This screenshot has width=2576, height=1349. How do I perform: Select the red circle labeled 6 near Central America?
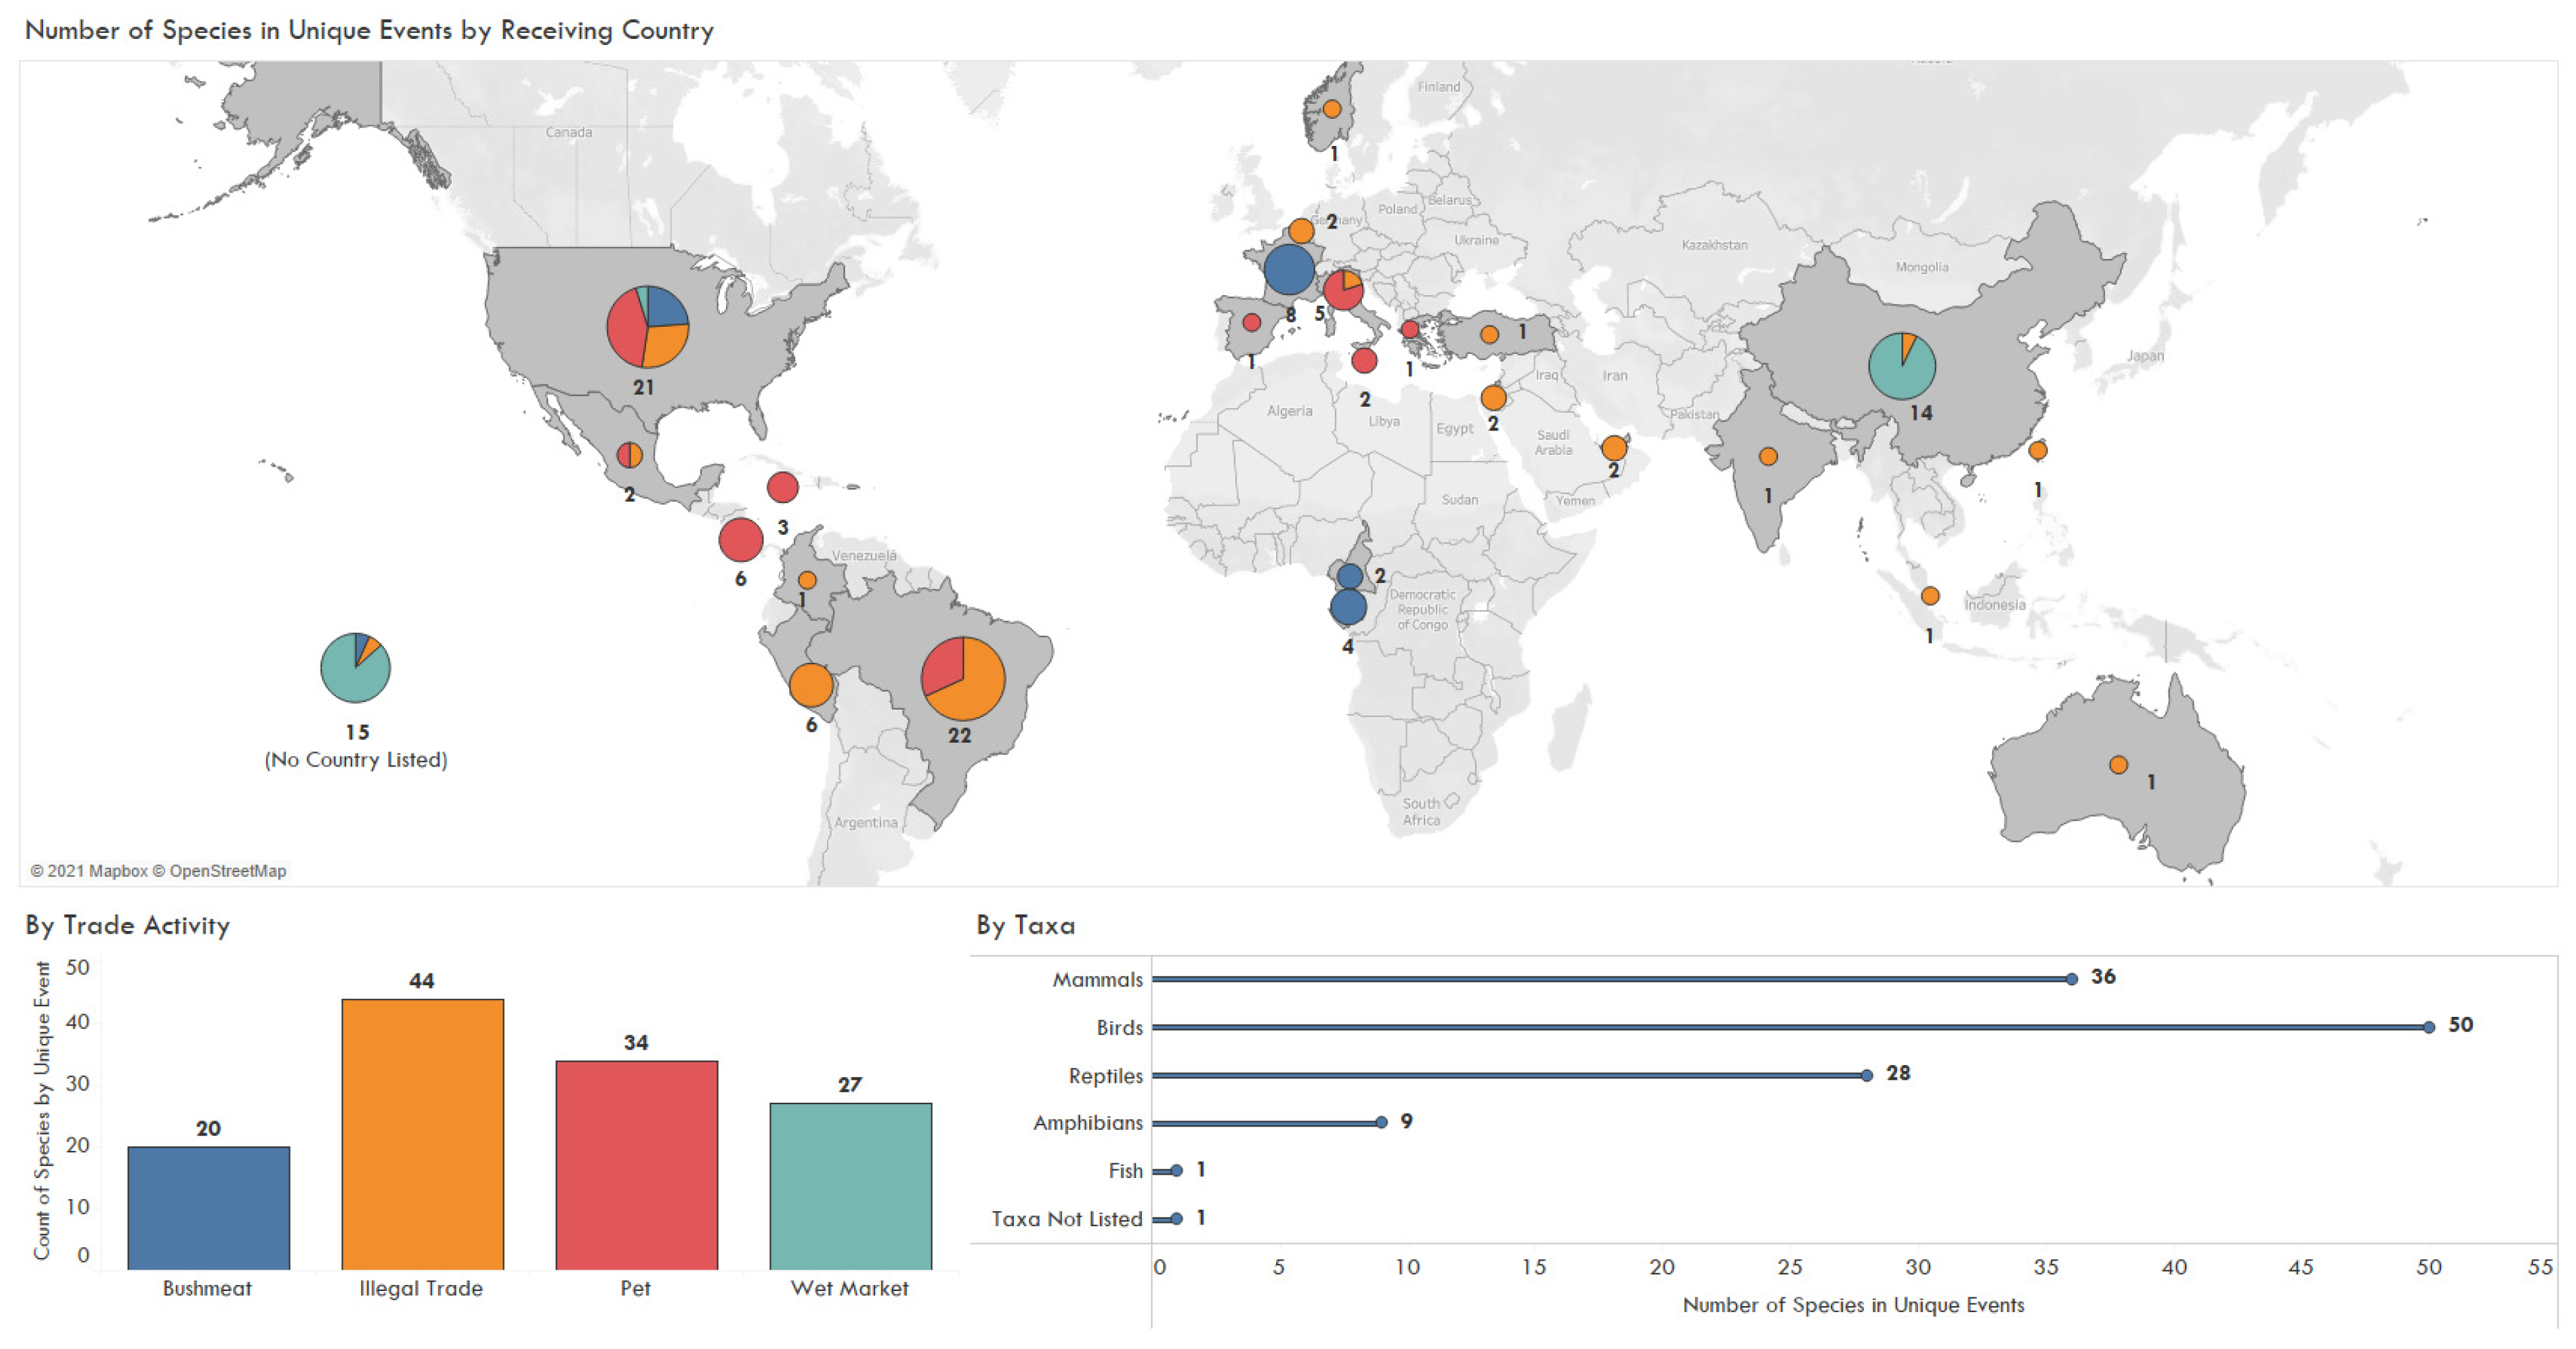click(740, 540)
